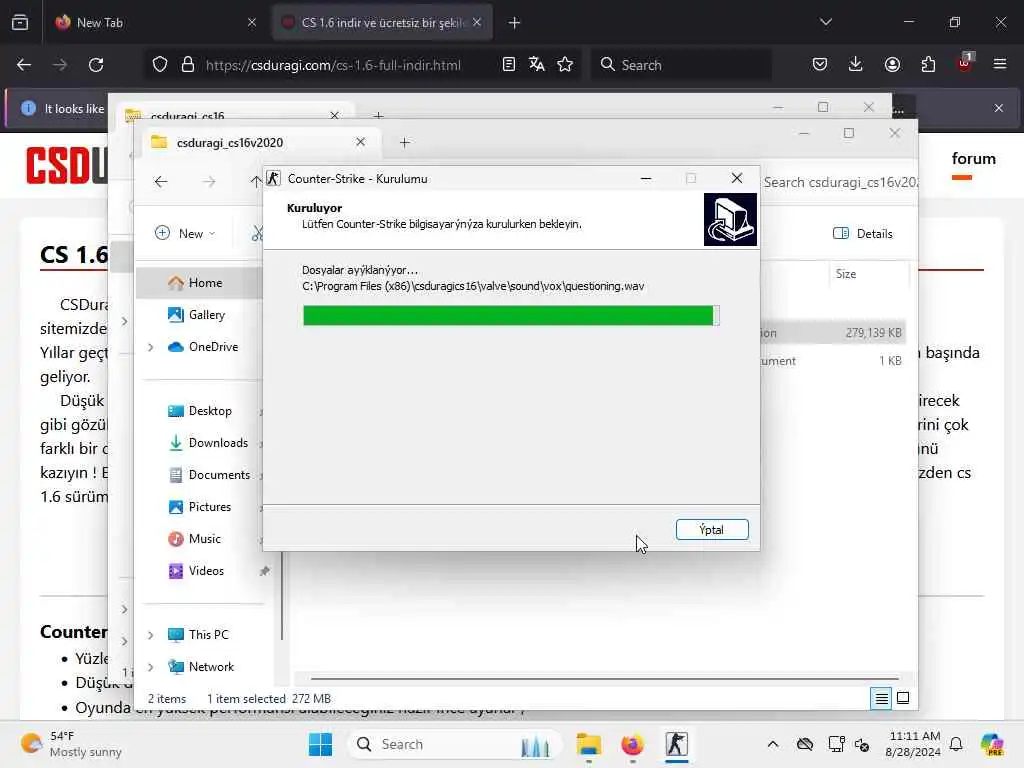Click the installer computer graphic in header
1024x768 pixels.
point(730,219)
